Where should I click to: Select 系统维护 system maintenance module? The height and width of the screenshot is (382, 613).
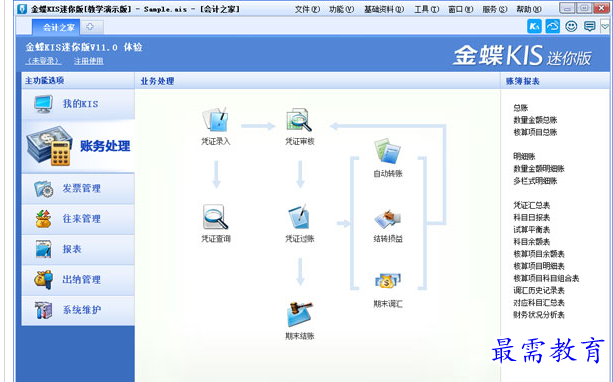(78, 310)
